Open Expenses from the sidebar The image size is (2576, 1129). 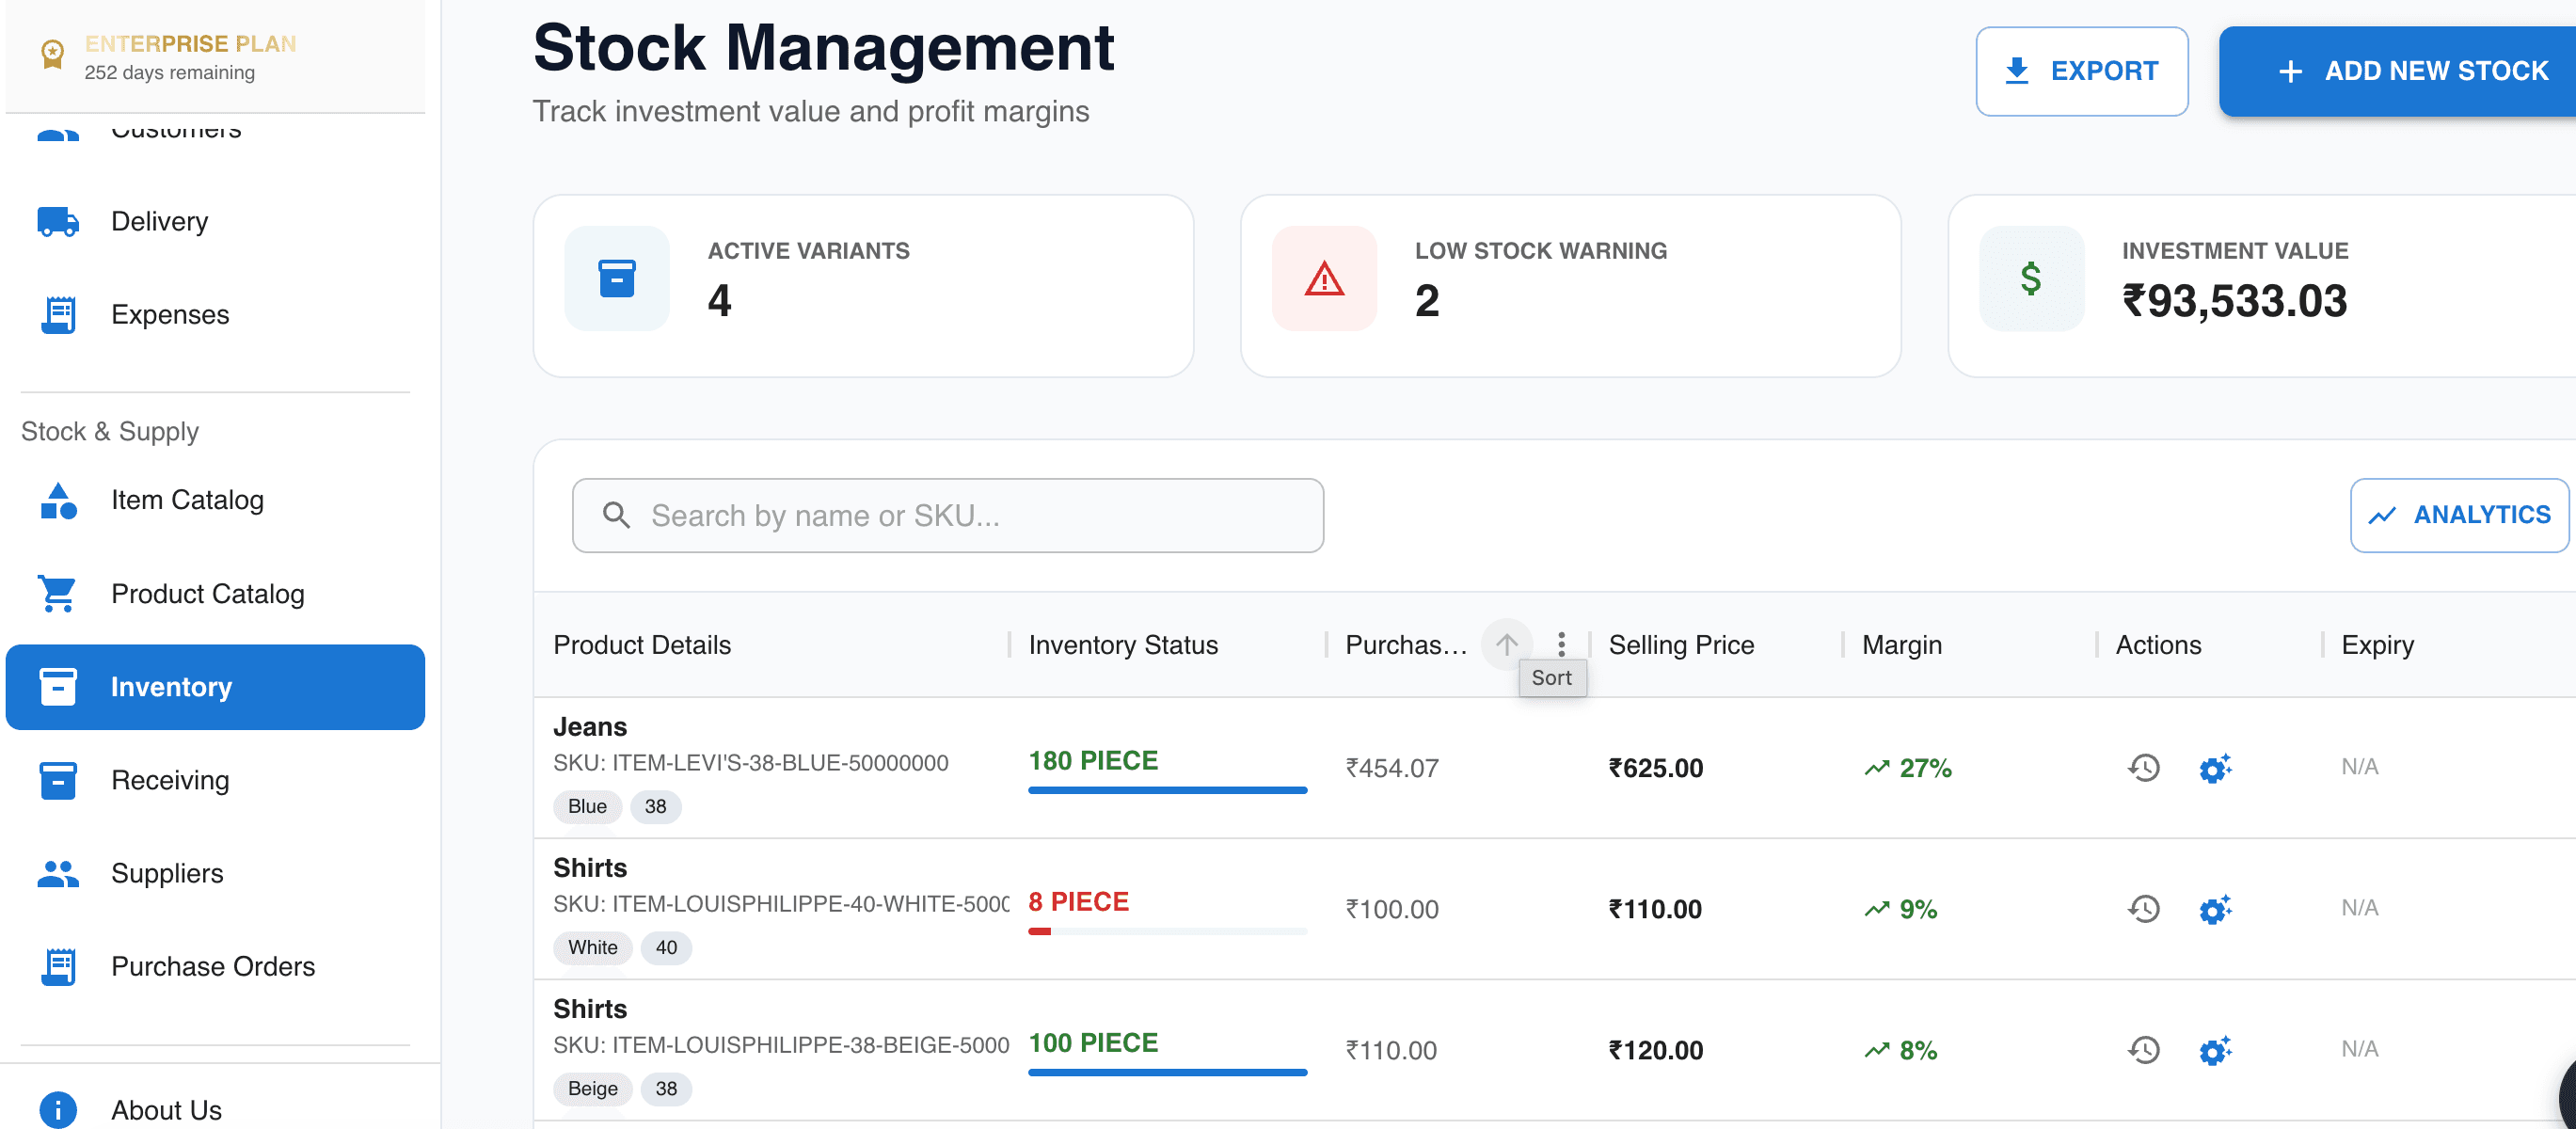click(215, 314)
